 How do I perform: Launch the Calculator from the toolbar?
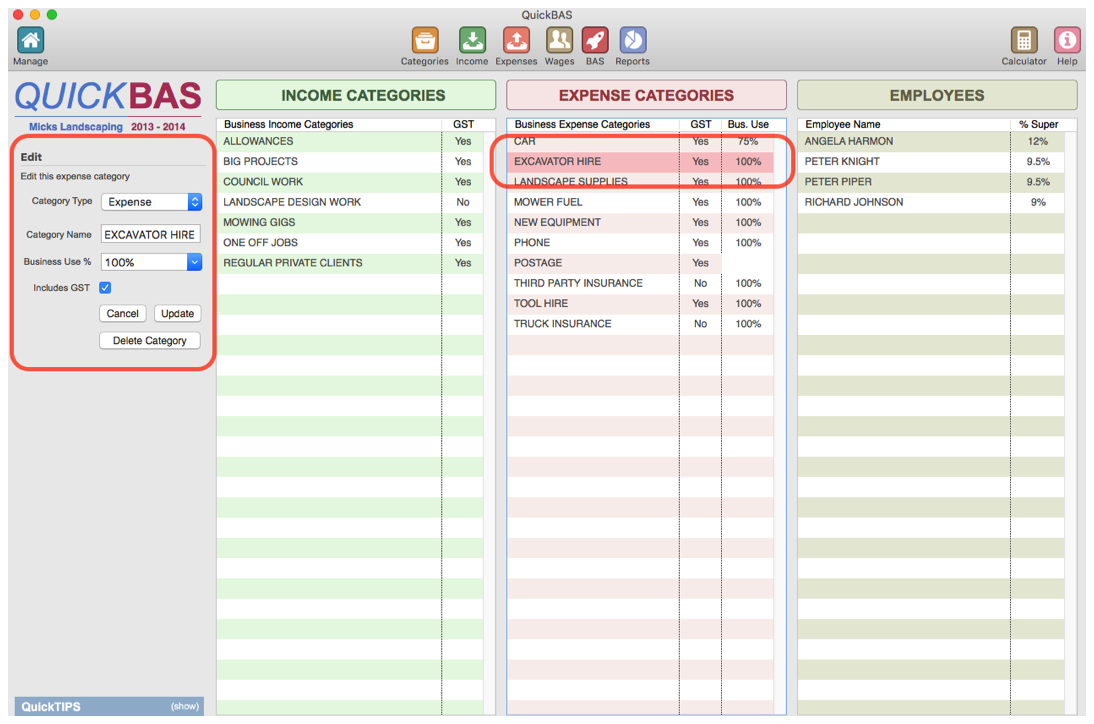point(1023,40)
